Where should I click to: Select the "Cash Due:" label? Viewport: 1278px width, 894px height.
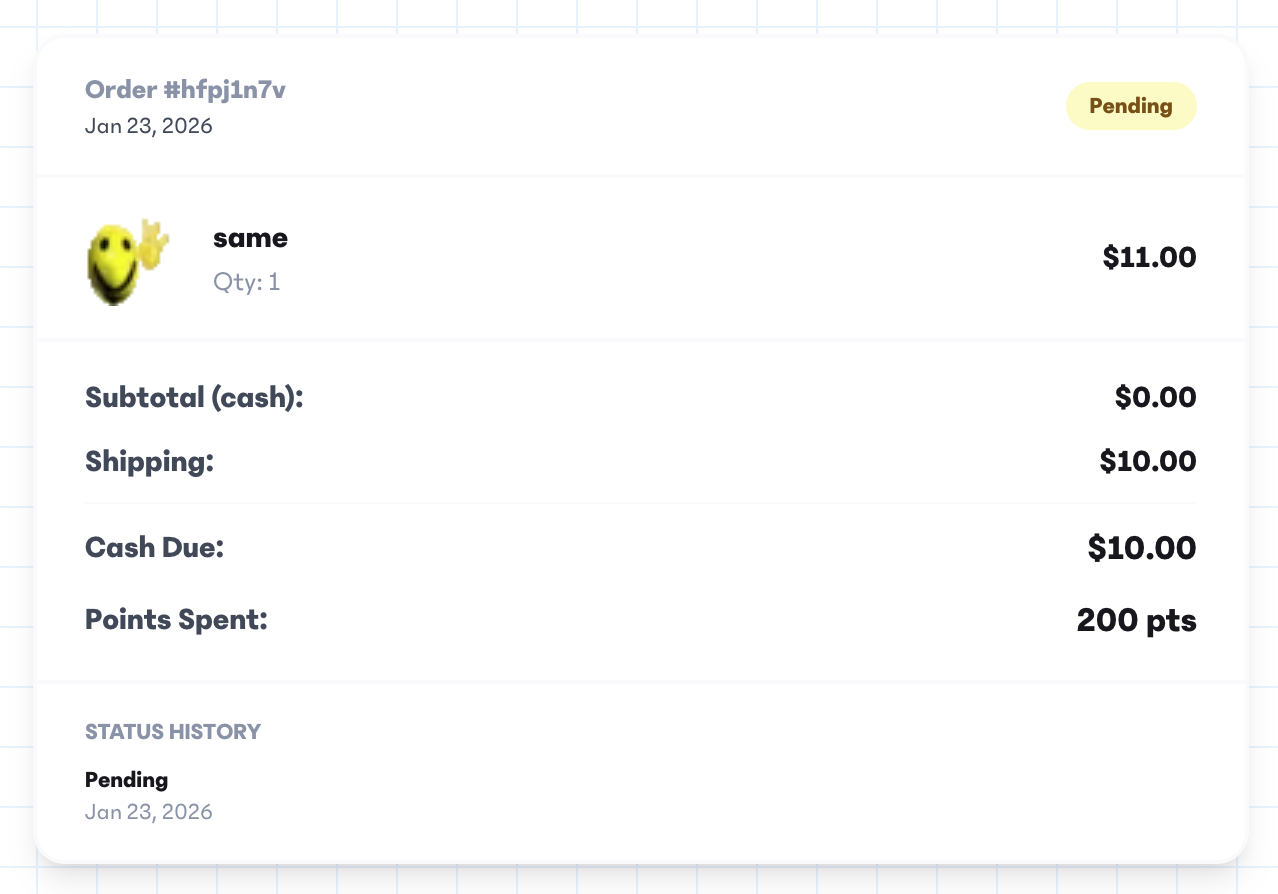[x=154, y=548]
